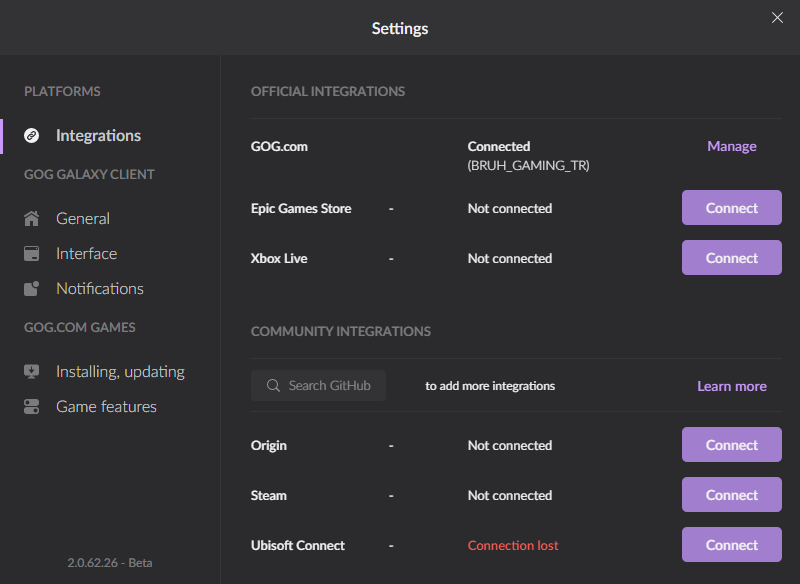The width and height of the screenshot is (800, 584).
Task: Open Game features section
Action: click(106, 406)
